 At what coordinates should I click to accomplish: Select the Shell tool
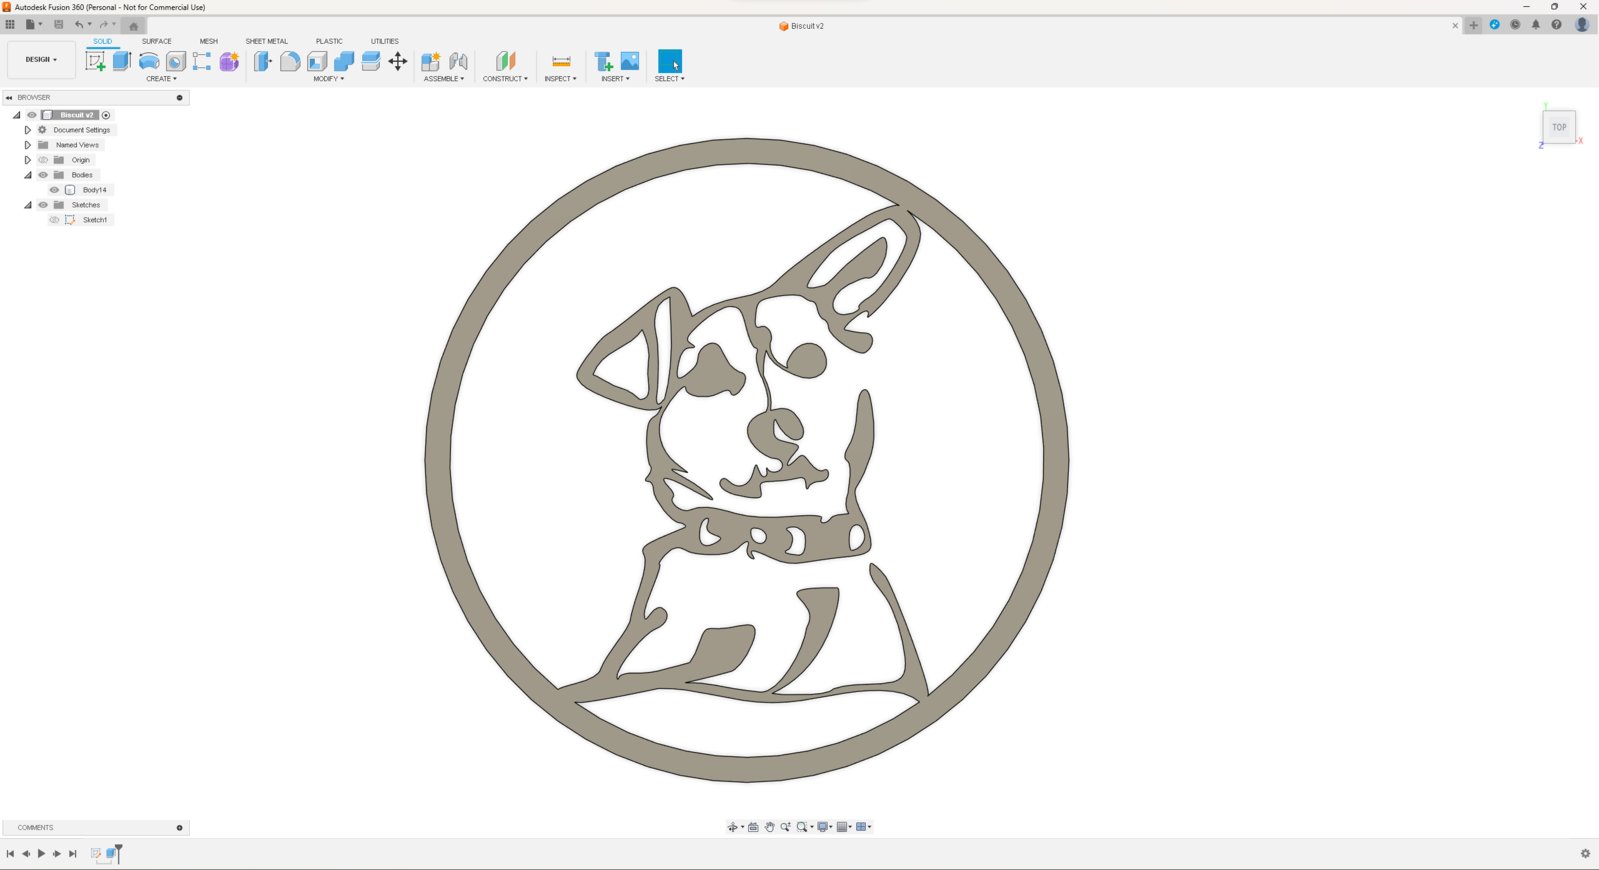[x=317, y=61]
